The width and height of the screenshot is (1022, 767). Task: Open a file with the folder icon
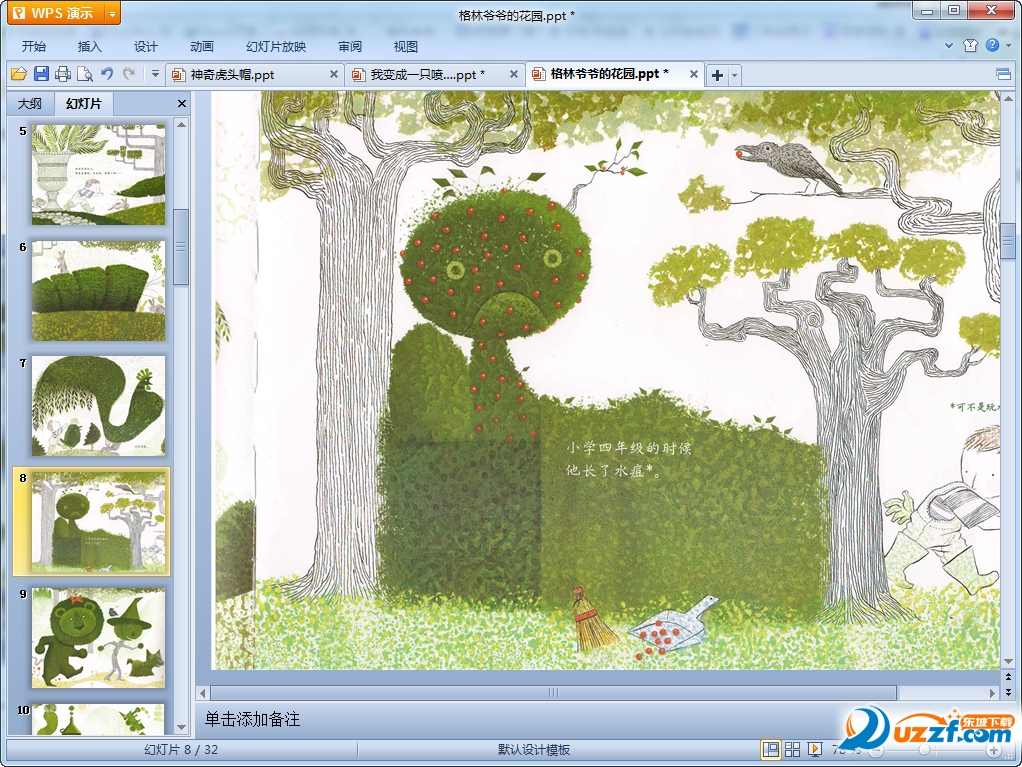(19, 74)
